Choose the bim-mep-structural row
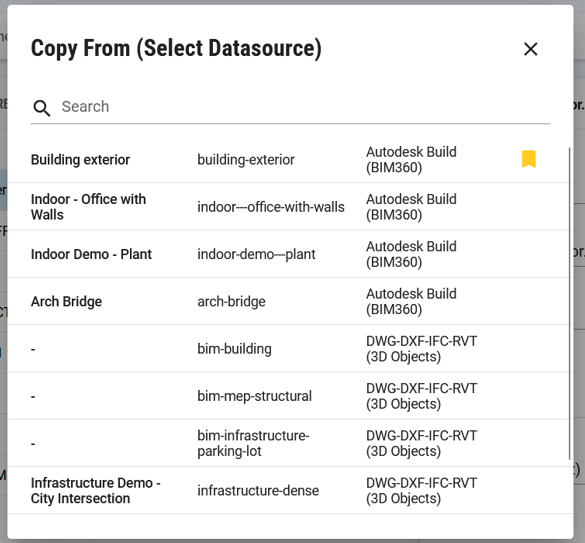Screen dimensions: 585x543 pyautogui.click(x=290, y=396)
